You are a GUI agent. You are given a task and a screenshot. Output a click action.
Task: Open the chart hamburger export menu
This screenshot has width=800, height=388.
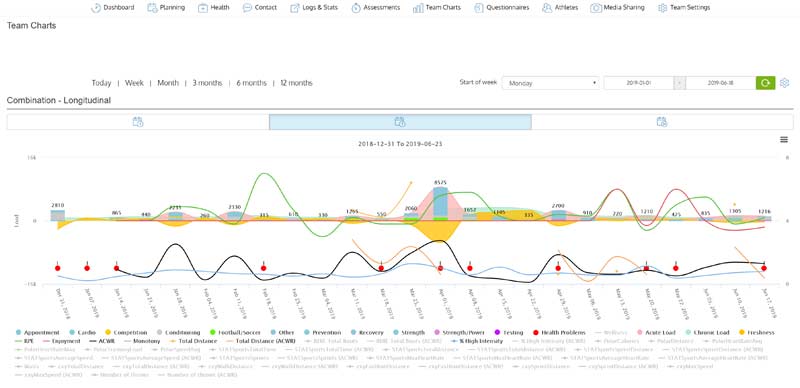point(784,140)
